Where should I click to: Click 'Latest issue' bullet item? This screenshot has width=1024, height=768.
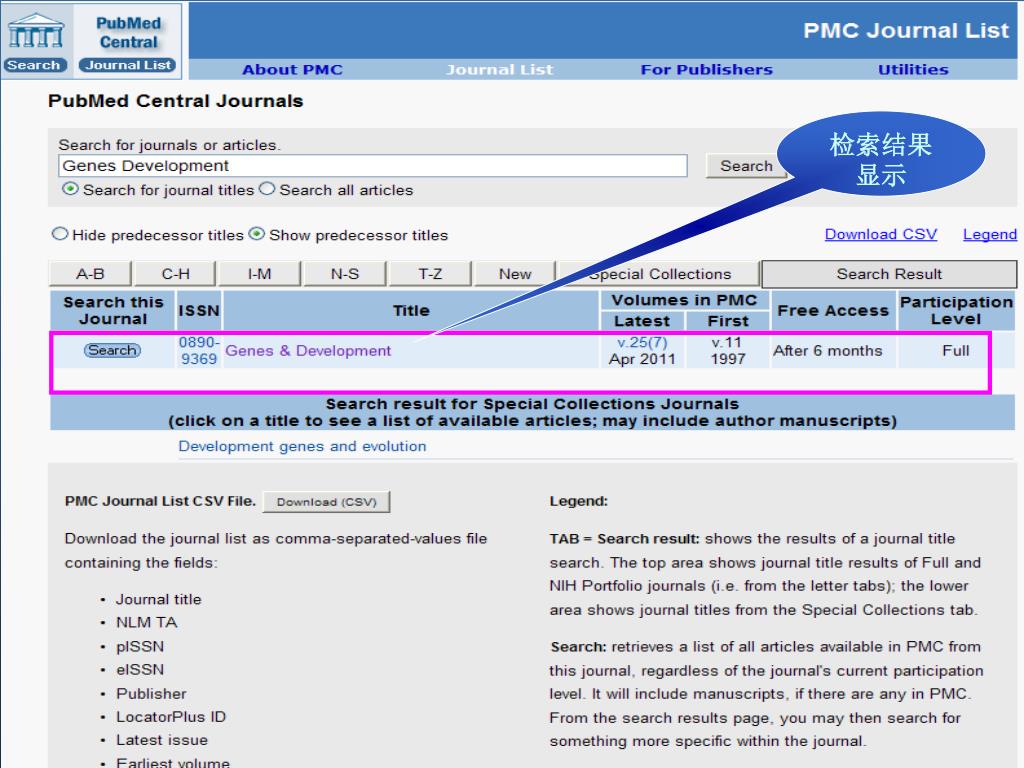162,740
